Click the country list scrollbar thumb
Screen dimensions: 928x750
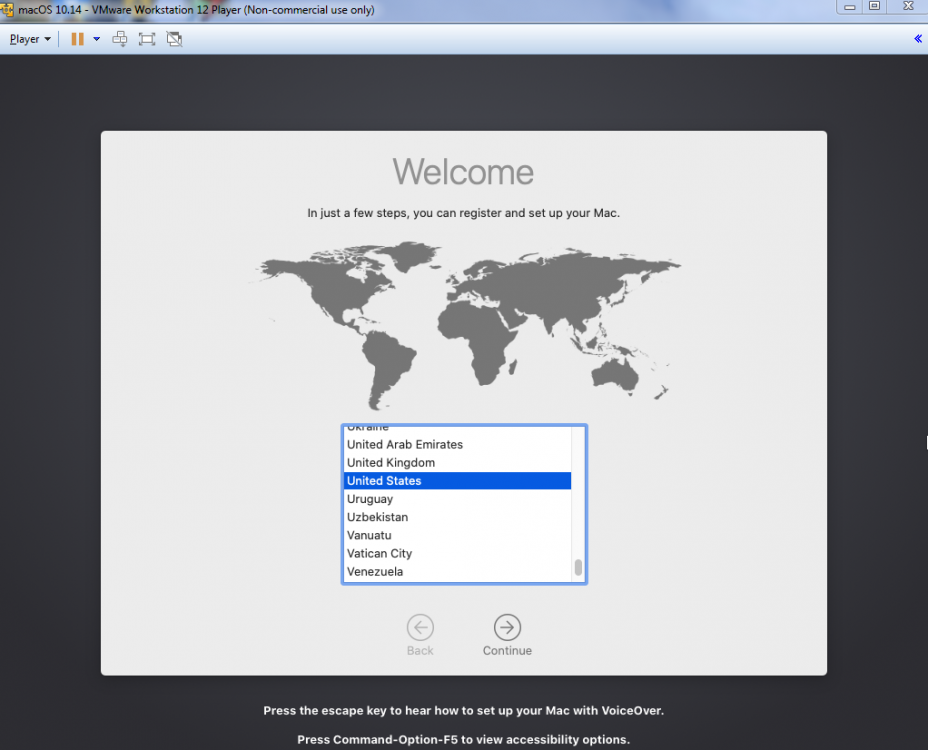[578, 568]
